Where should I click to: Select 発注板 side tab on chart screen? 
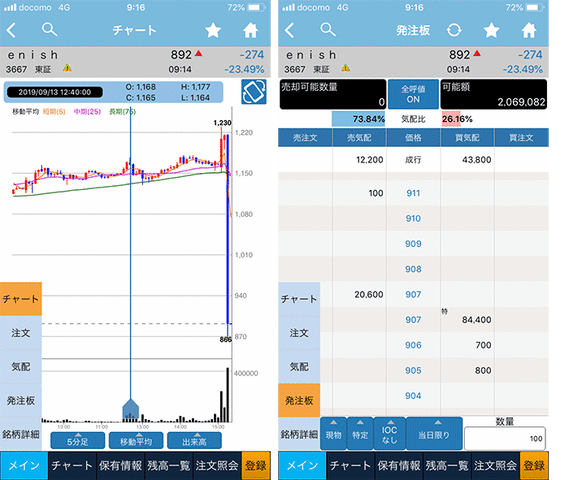(x=21, y=400)
